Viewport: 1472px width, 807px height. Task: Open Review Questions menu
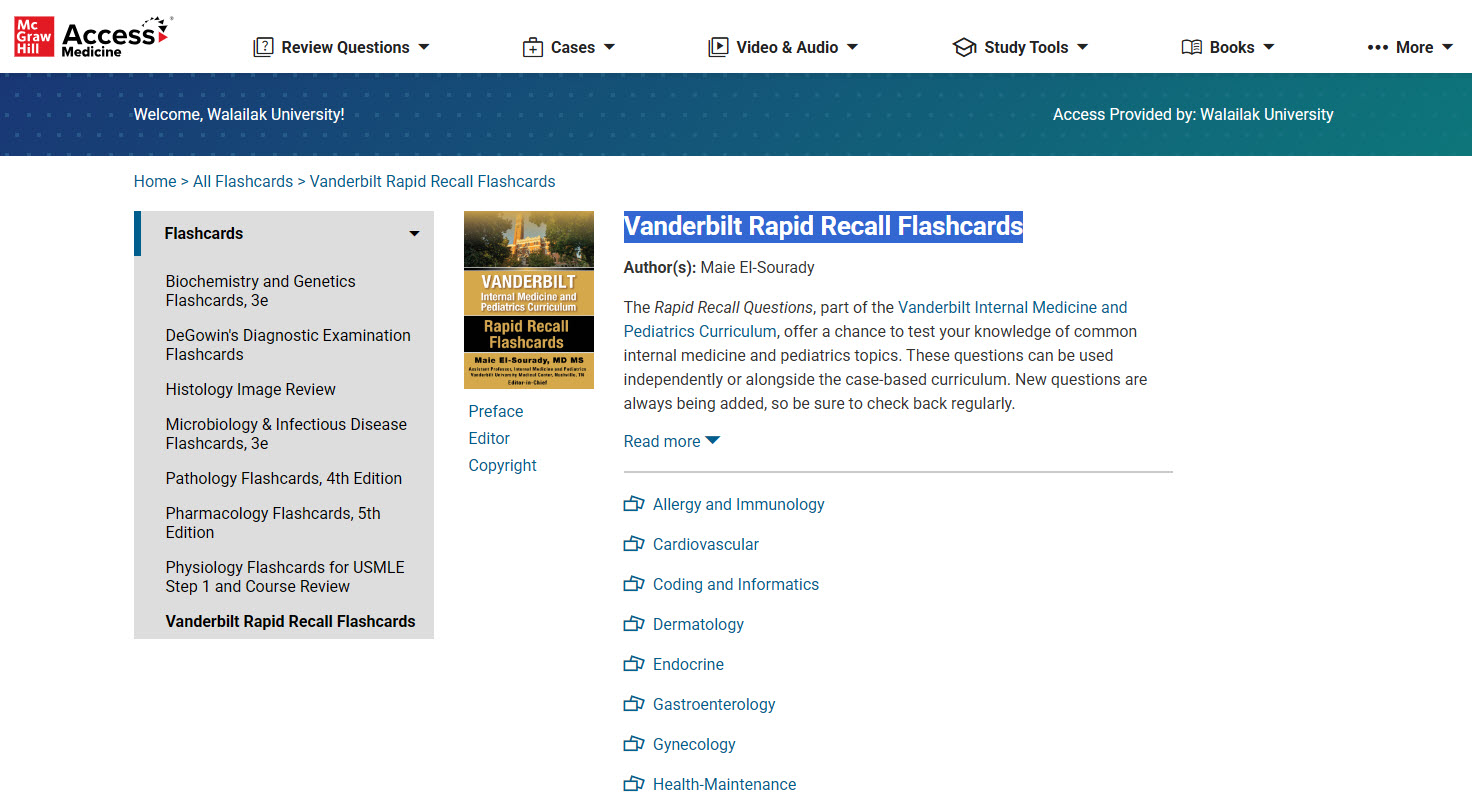pos(342,47)
